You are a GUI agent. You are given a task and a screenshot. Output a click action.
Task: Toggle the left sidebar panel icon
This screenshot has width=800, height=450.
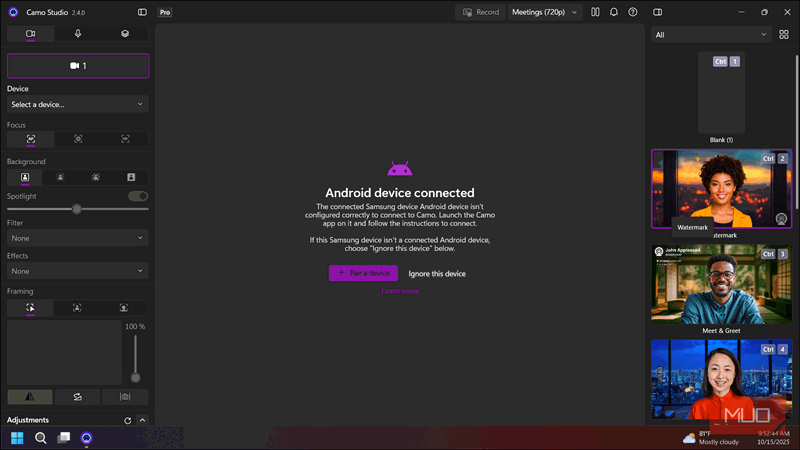coord(142,12)
